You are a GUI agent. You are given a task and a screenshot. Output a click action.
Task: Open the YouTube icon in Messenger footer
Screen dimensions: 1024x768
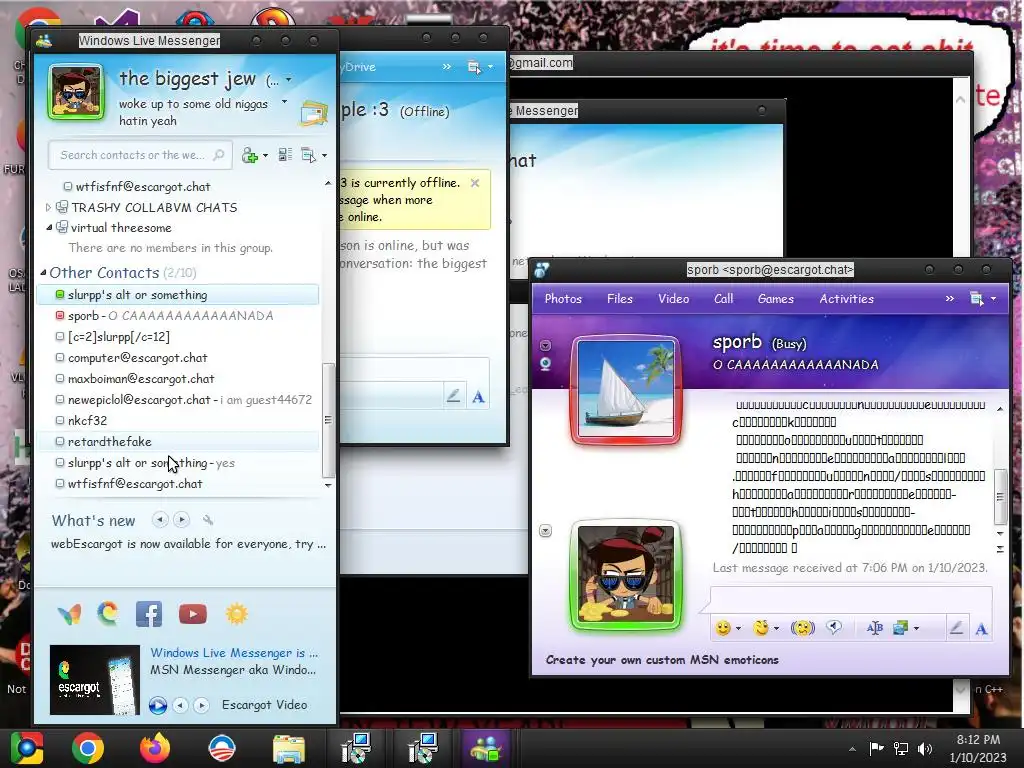[193, 614]
